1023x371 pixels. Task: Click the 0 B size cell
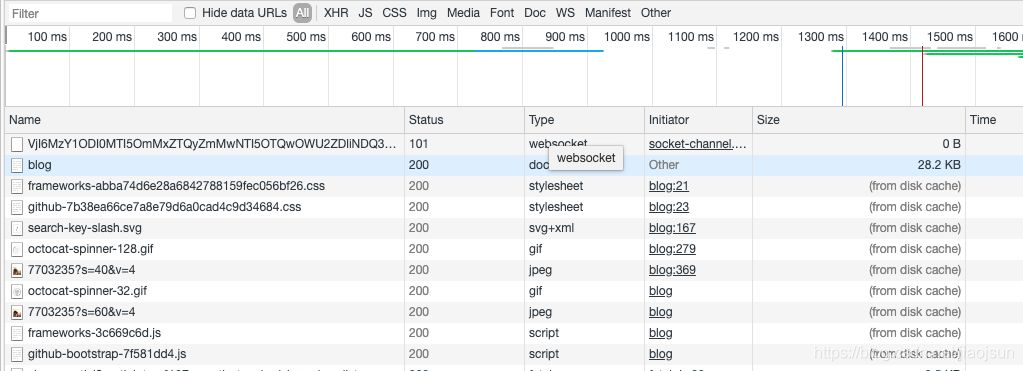click(953, 144)
